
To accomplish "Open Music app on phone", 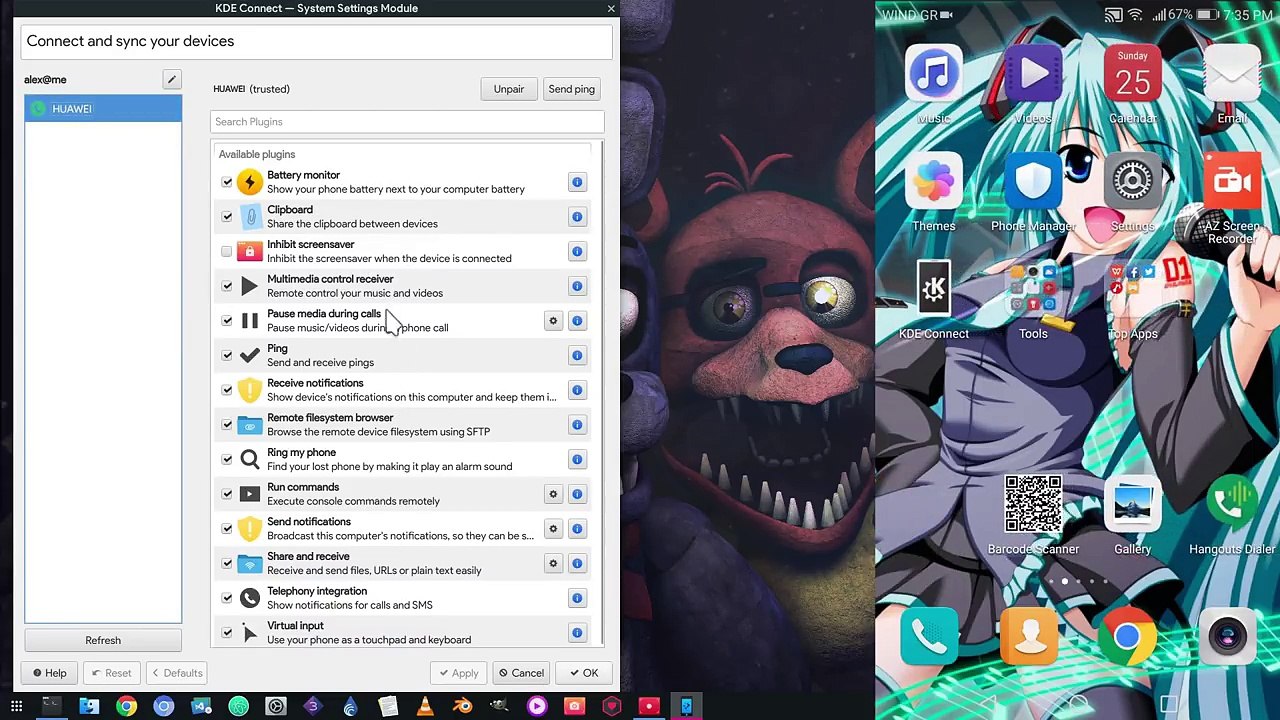I will pos(934,85).
